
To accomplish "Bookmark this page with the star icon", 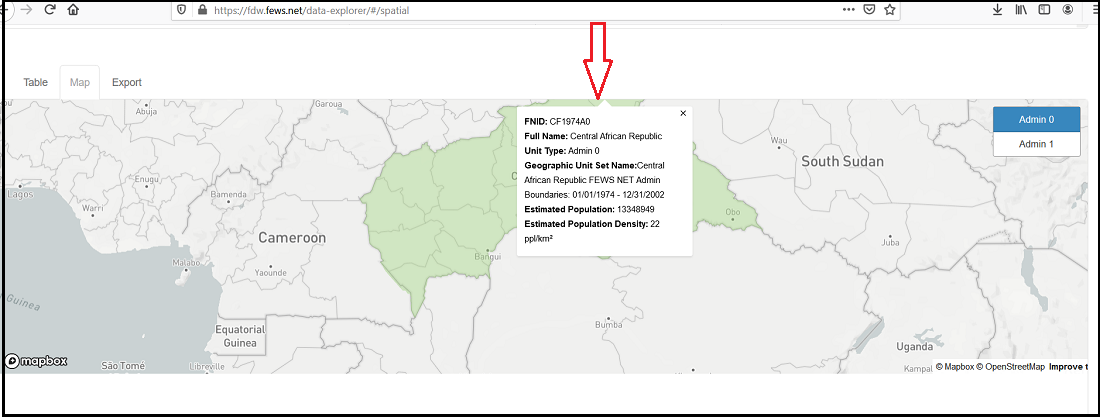I will 889,10.
